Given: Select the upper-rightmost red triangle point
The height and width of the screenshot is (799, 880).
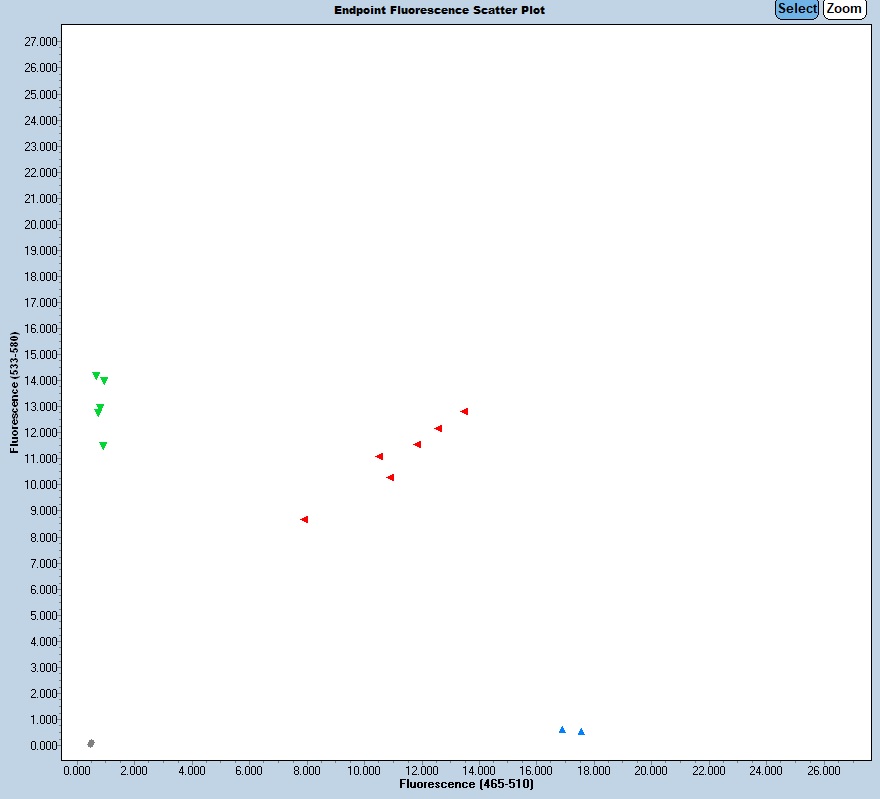Looking at the screenshot, I should 464,412.
